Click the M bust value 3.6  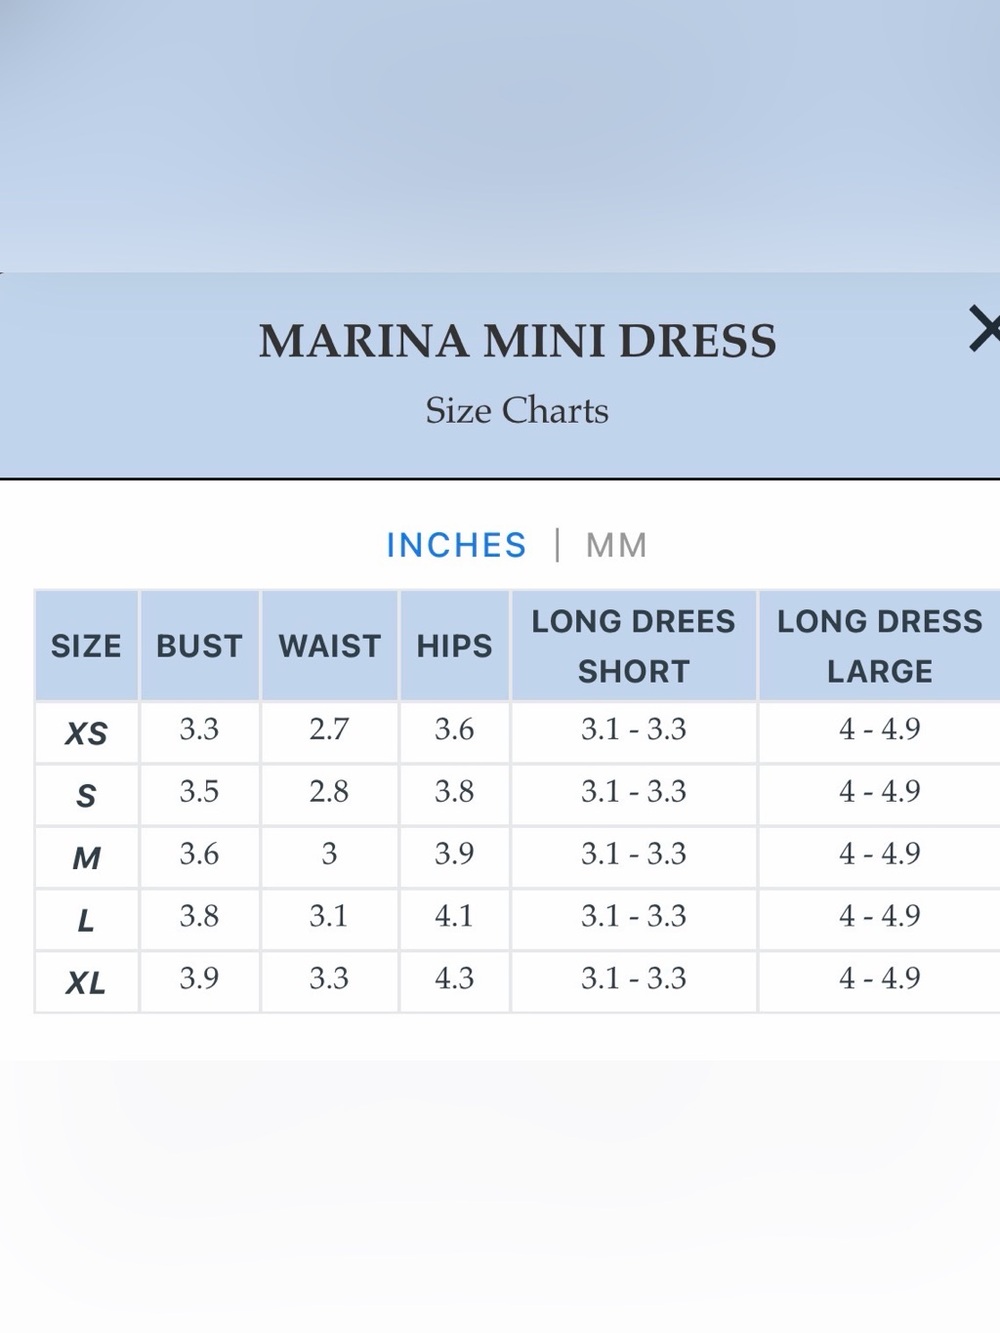[x=199, y=854]
